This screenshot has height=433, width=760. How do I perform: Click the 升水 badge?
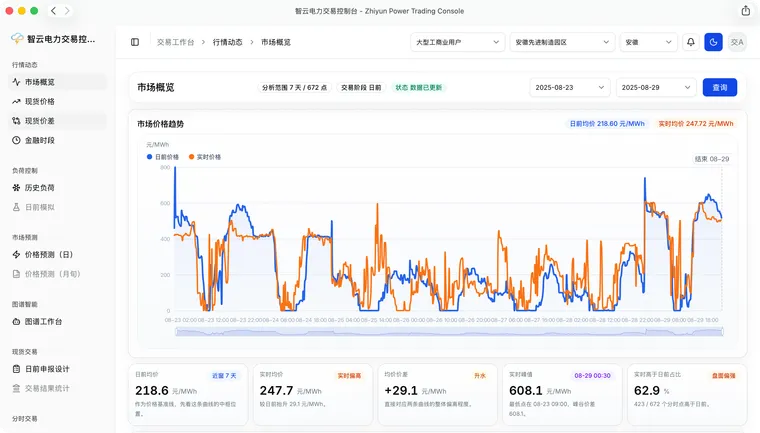480,376
